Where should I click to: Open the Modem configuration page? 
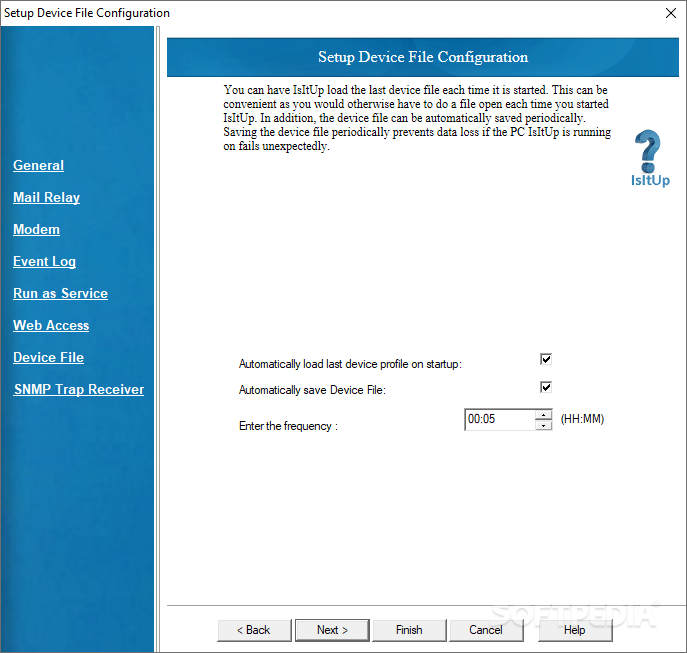tap(36, 229)
